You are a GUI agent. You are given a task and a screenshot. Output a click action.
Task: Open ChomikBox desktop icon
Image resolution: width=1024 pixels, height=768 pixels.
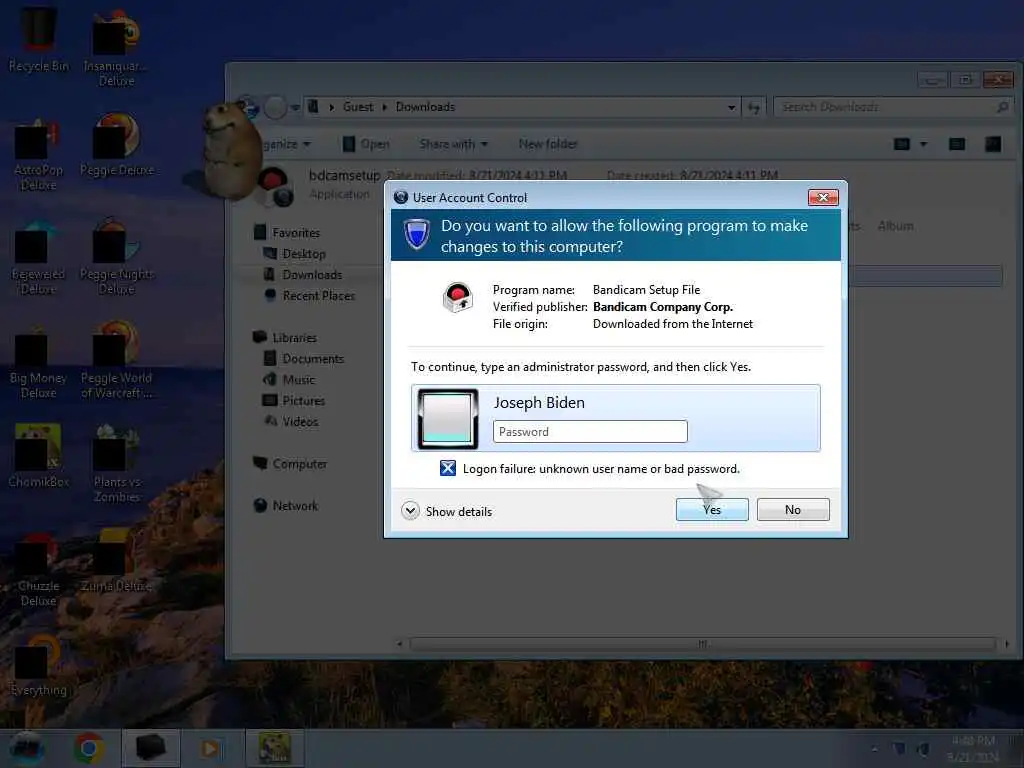(39, 456)
